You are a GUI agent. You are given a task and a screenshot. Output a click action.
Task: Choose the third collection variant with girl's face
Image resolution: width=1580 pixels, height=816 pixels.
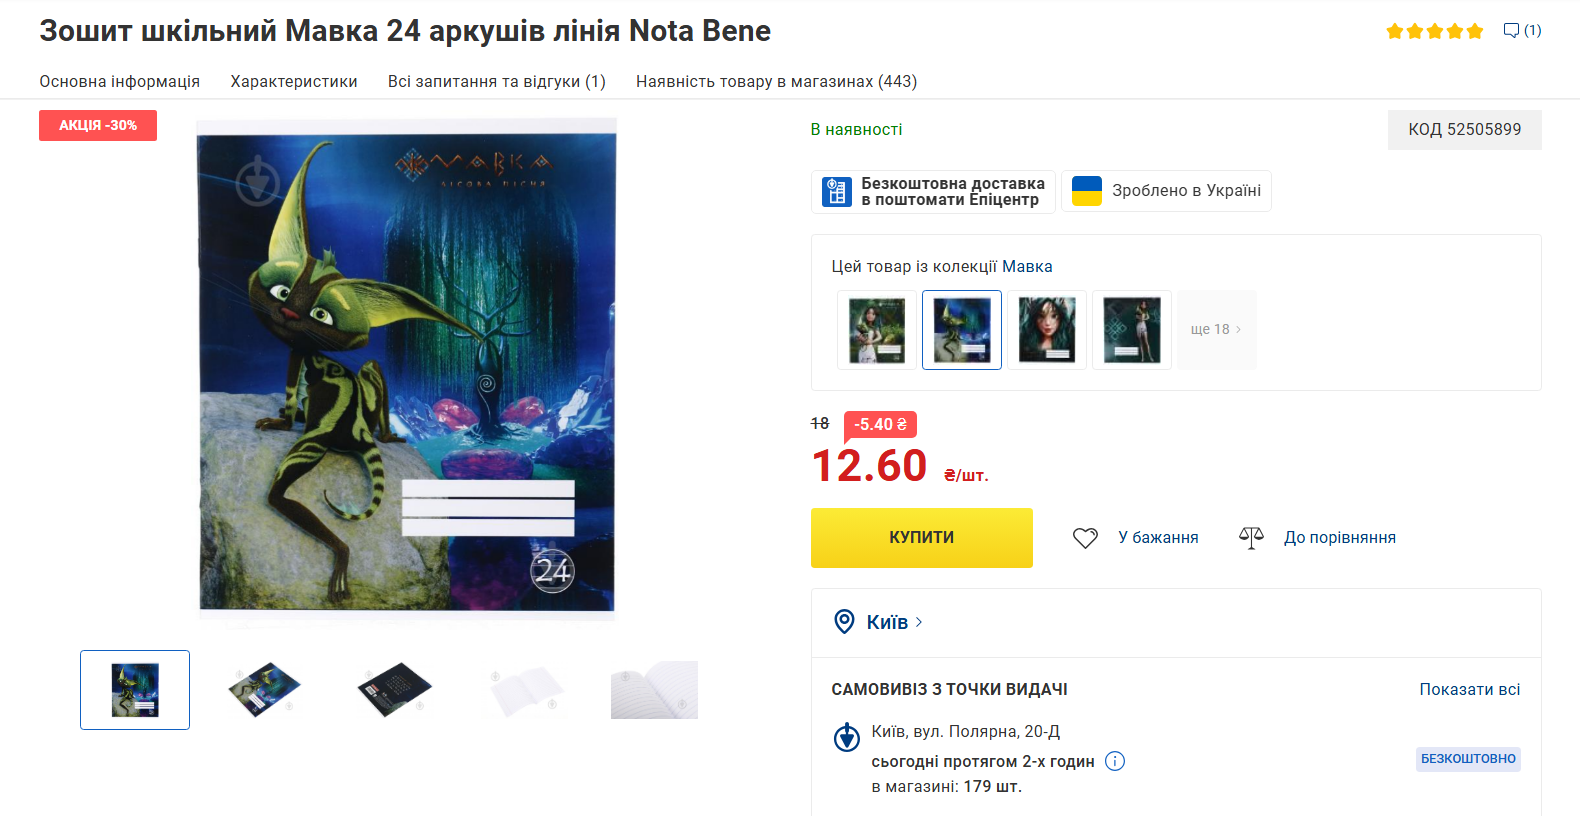pos(1047,330)
